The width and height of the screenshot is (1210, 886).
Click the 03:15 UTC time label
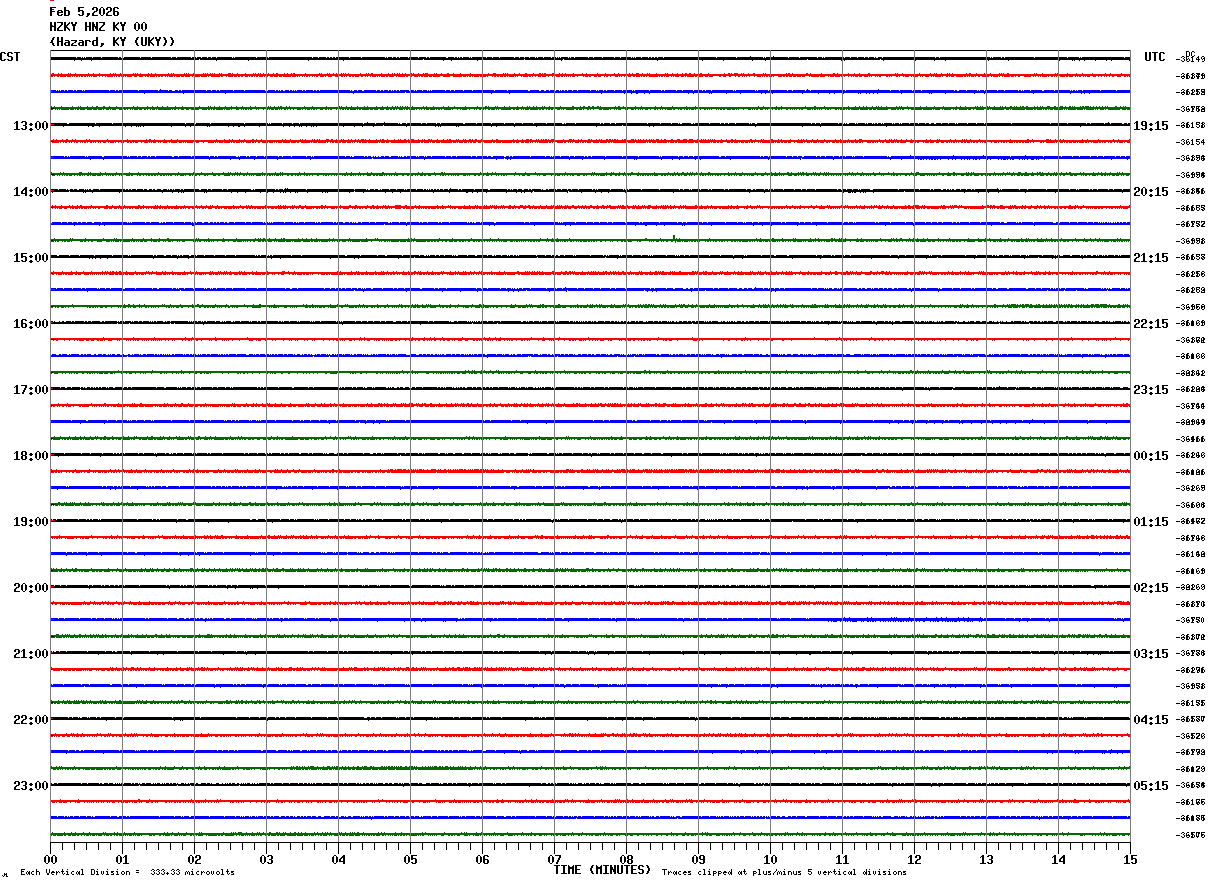1151,654
